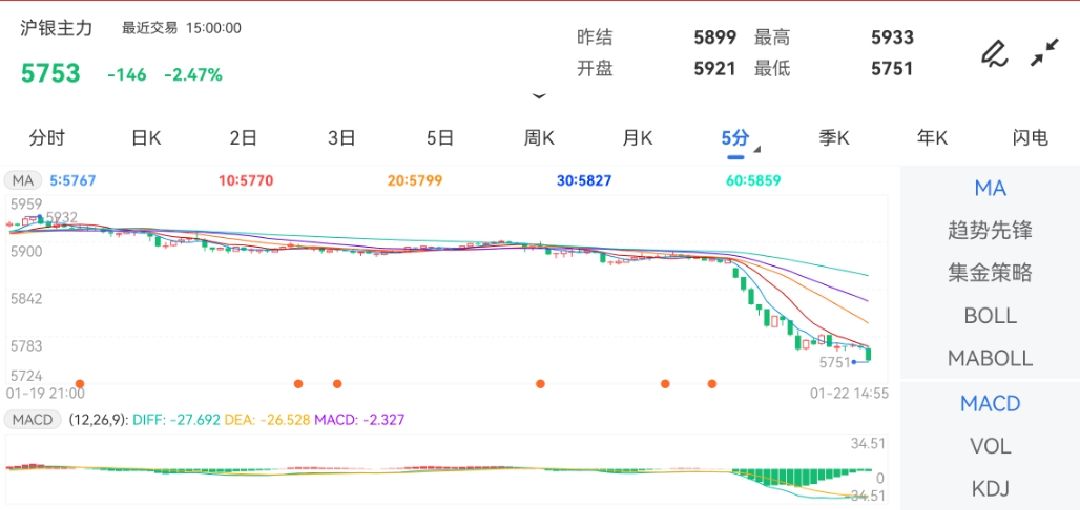The height and width of the screenshot is (510, 1080).
Task: Select 集金策略 indicator
Action: (990, 273)
